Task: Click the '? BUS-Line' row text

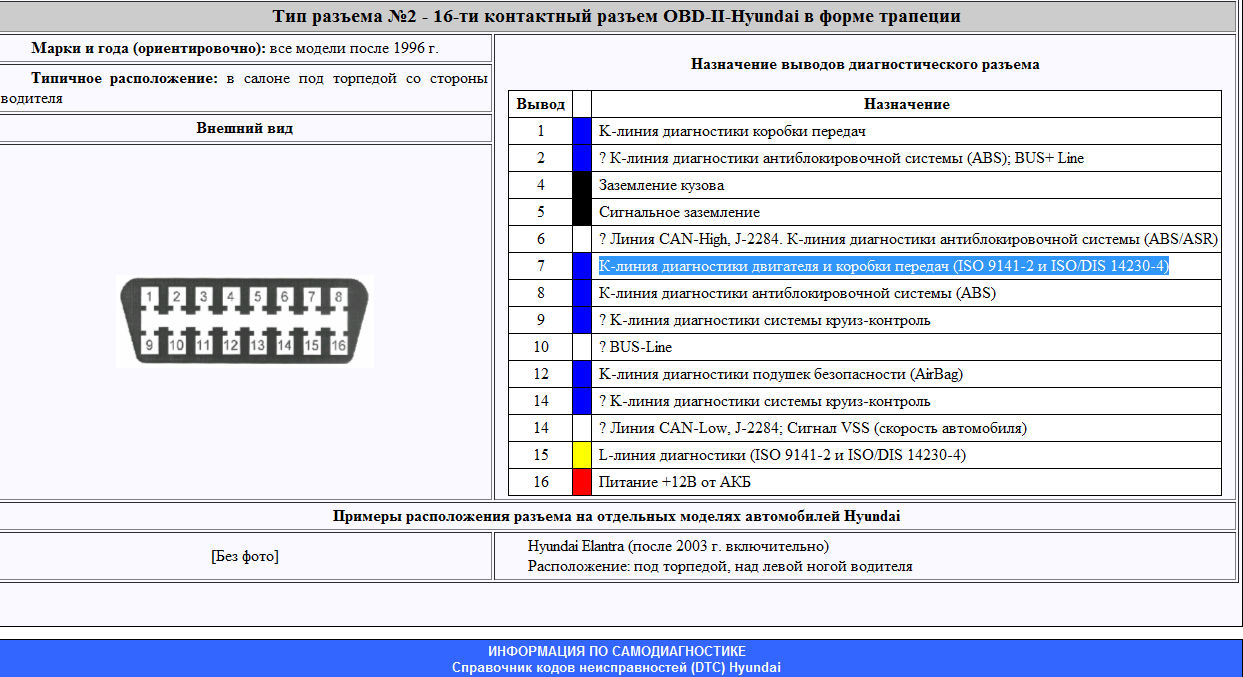Action: (x=635, y=347)
